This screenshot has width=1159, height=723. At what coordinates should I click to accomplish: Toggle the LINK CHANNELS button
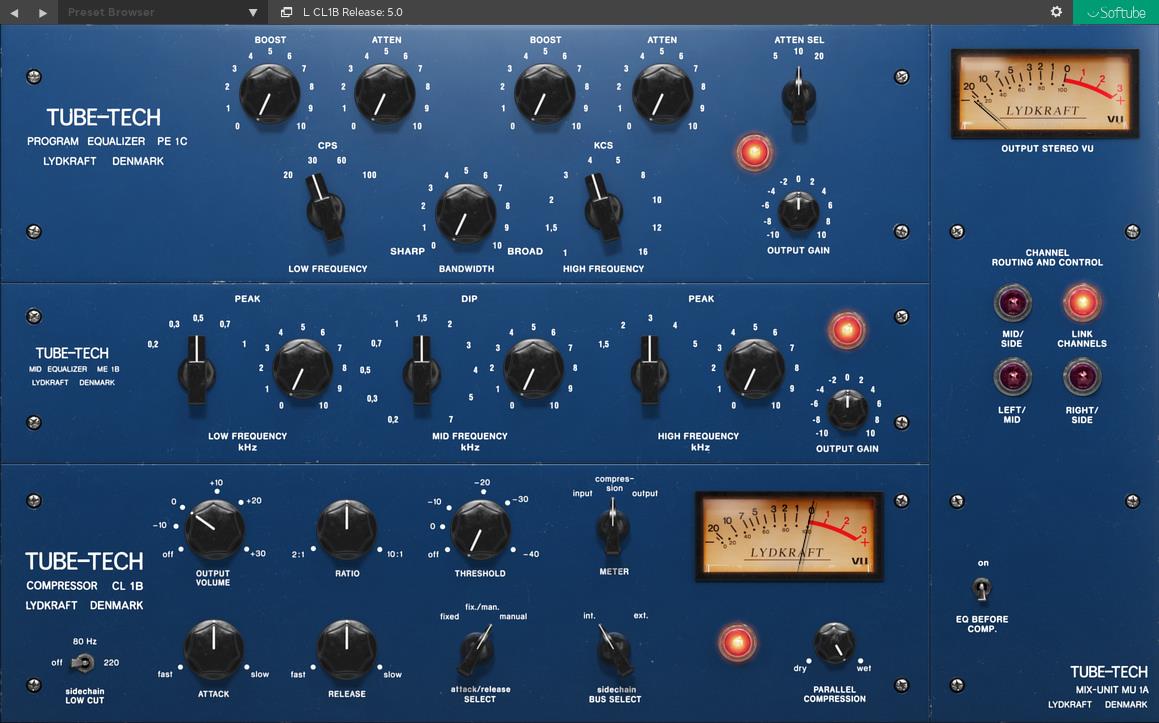click(1081, 303)
